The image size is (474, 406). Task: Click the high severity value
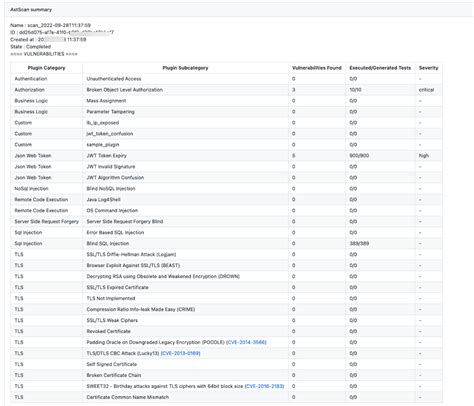point(424,156)
